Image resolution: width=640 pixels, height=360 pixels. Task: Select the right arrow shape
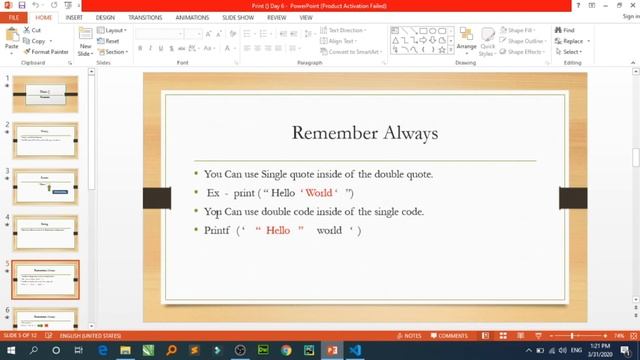pyautogui.click(x=423, y=40)
